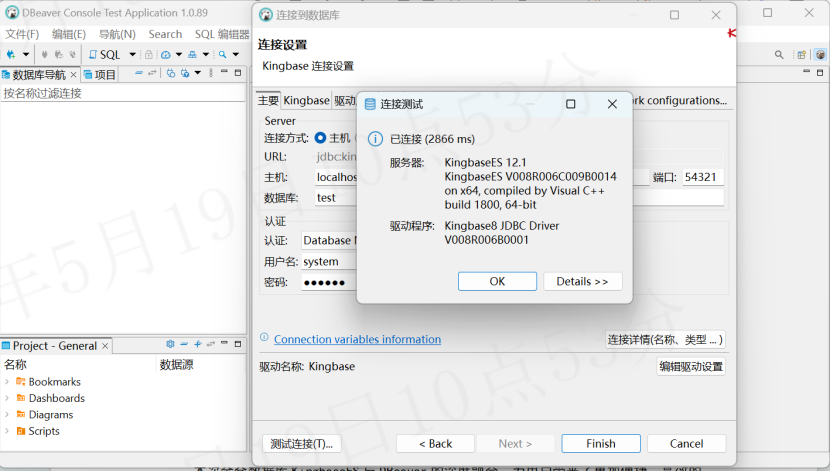Expand the Scripts tree node
Screen dimensions: 831x472
pos(7,431)
